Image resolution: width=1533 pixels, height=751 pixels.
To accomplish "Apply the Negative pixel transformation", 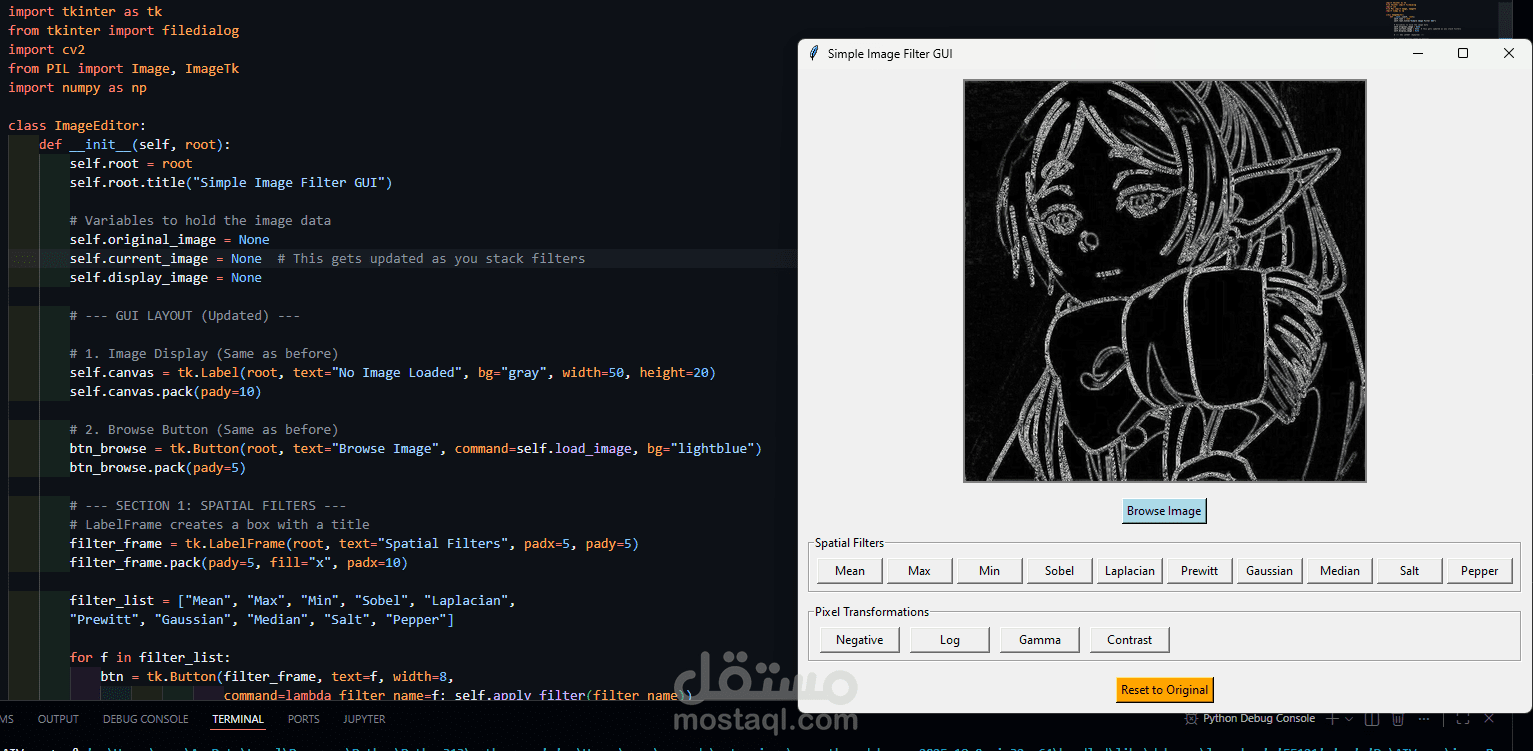I will 860,640.
